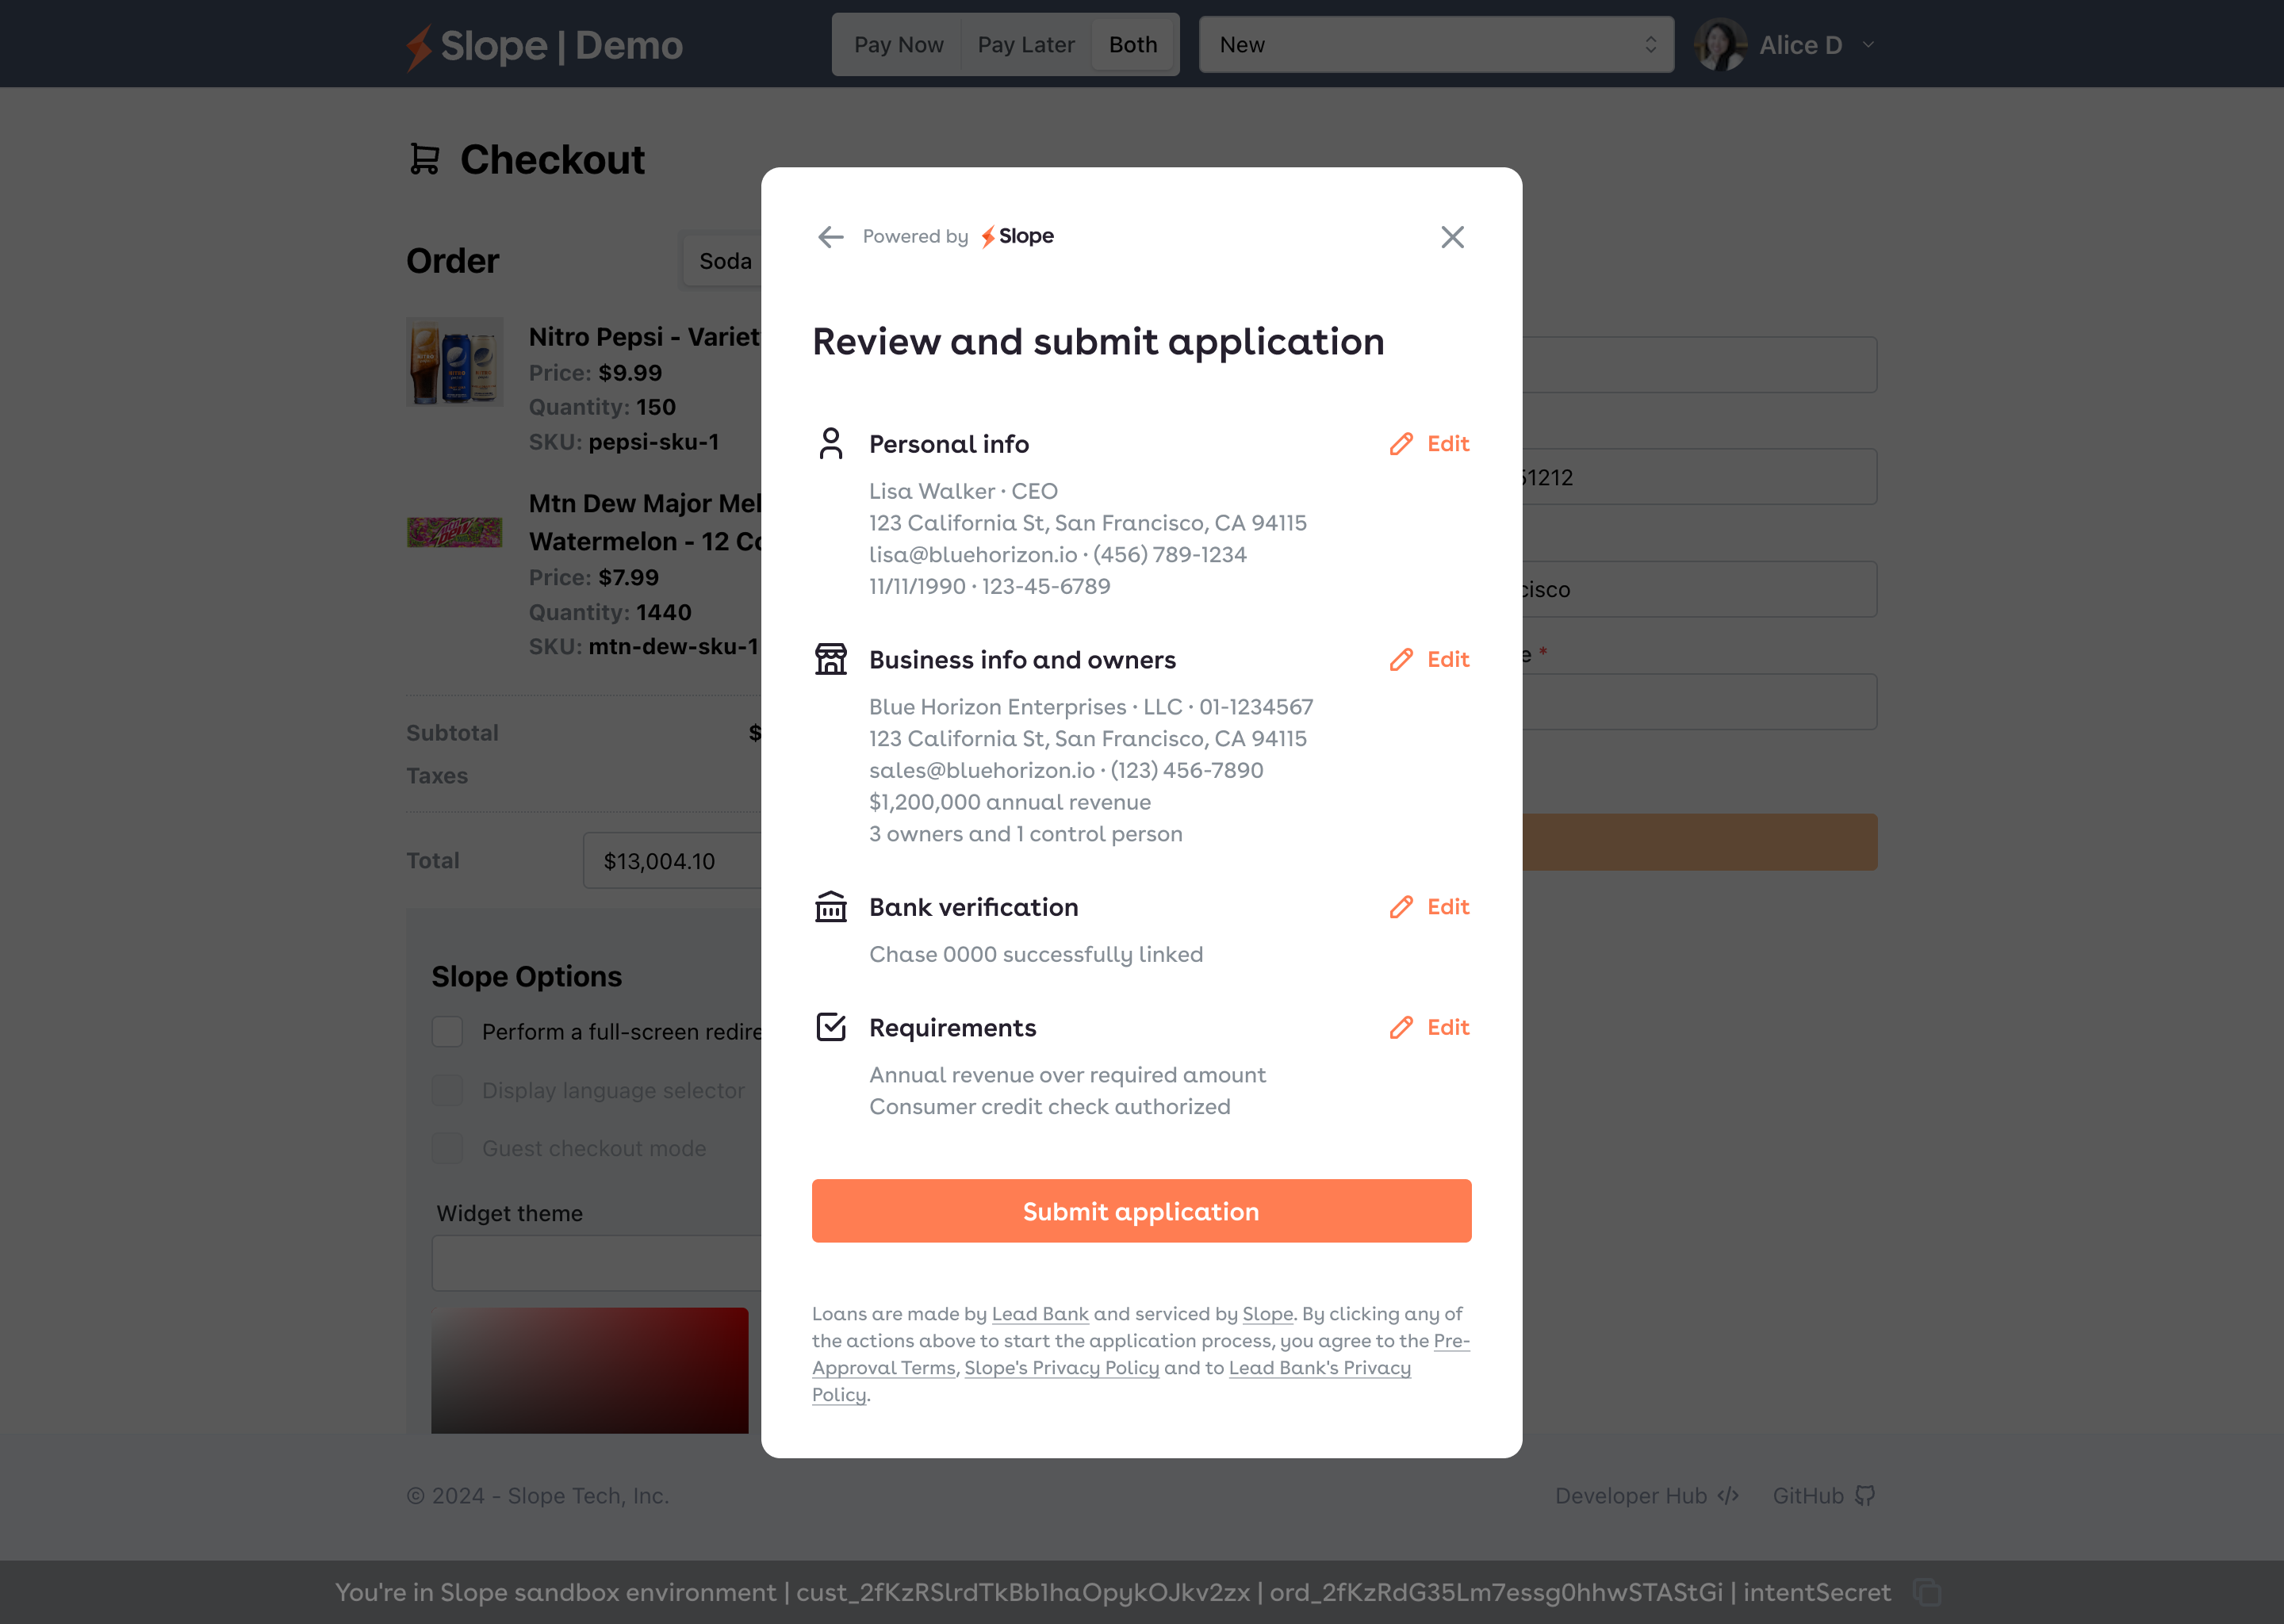Image resolution: width=2284 pixels, height=1624 pixels.
Task: Switch to the Pay Now tab
Action: click(898, 45)
